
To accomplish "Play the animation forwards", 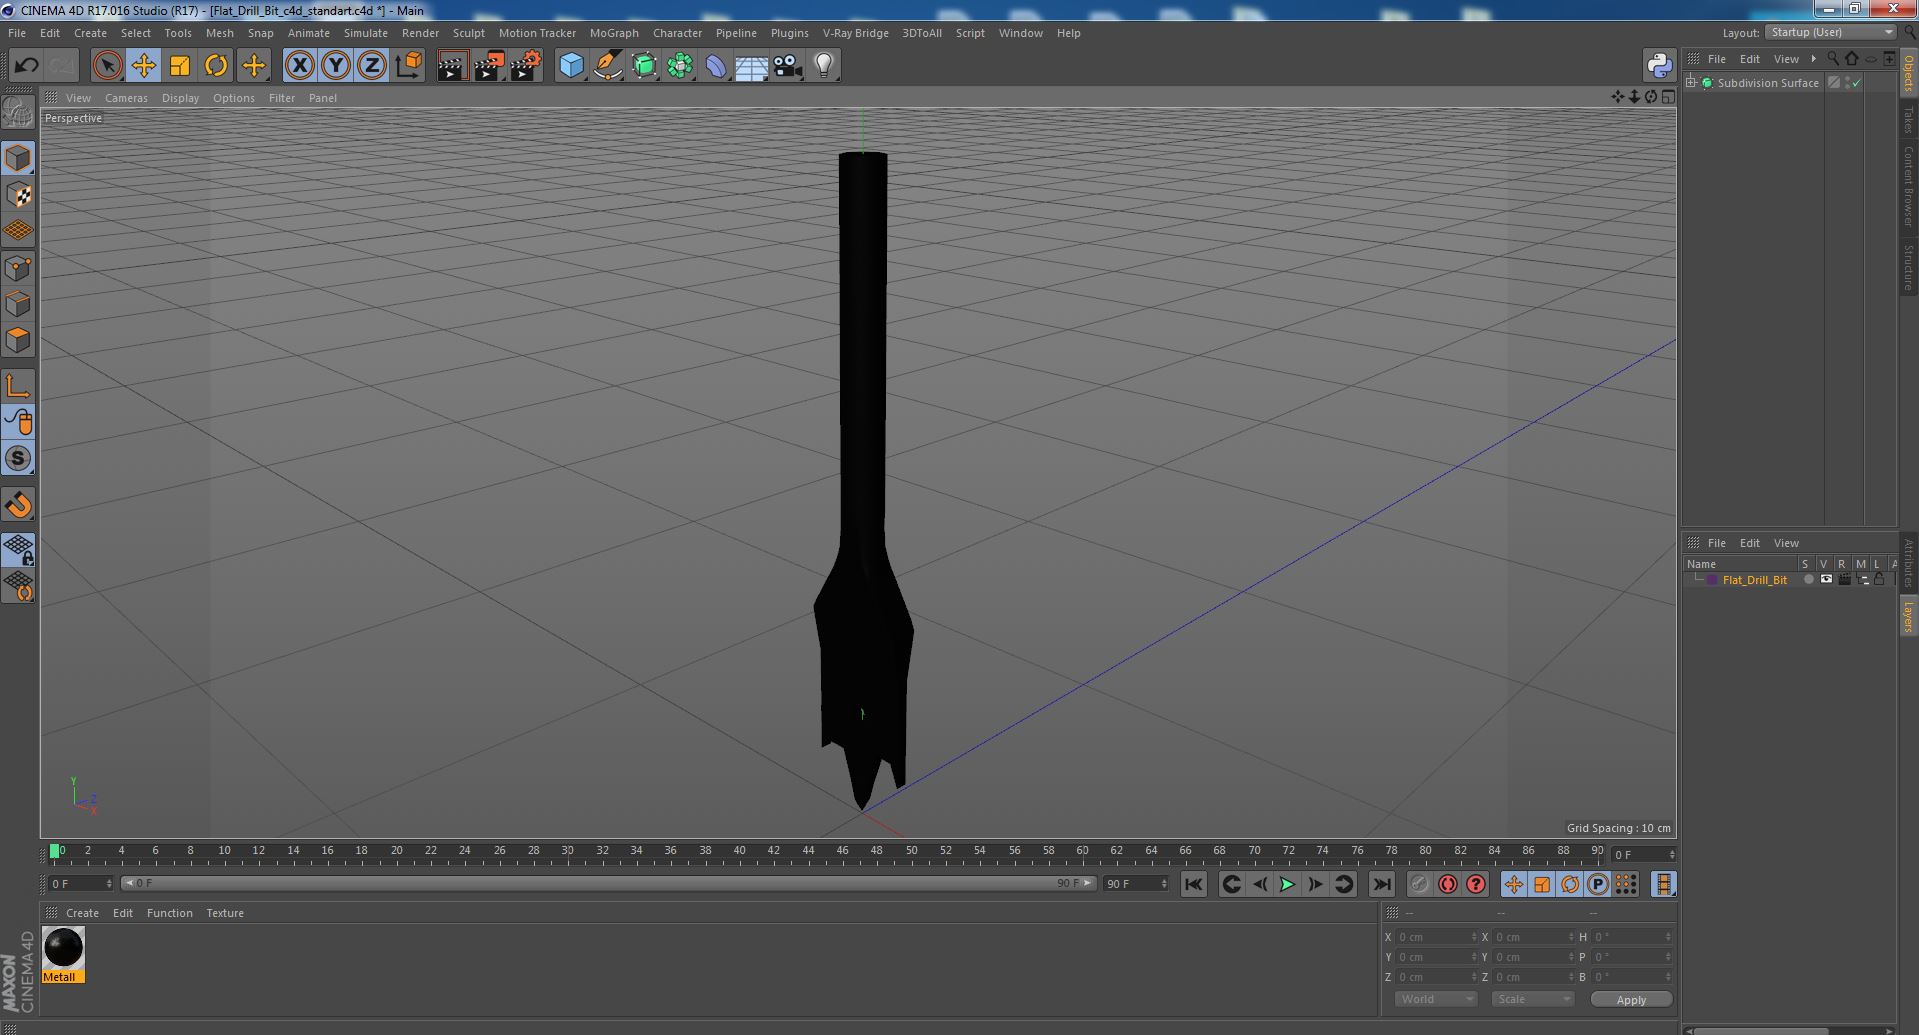I will (1287, 884).
